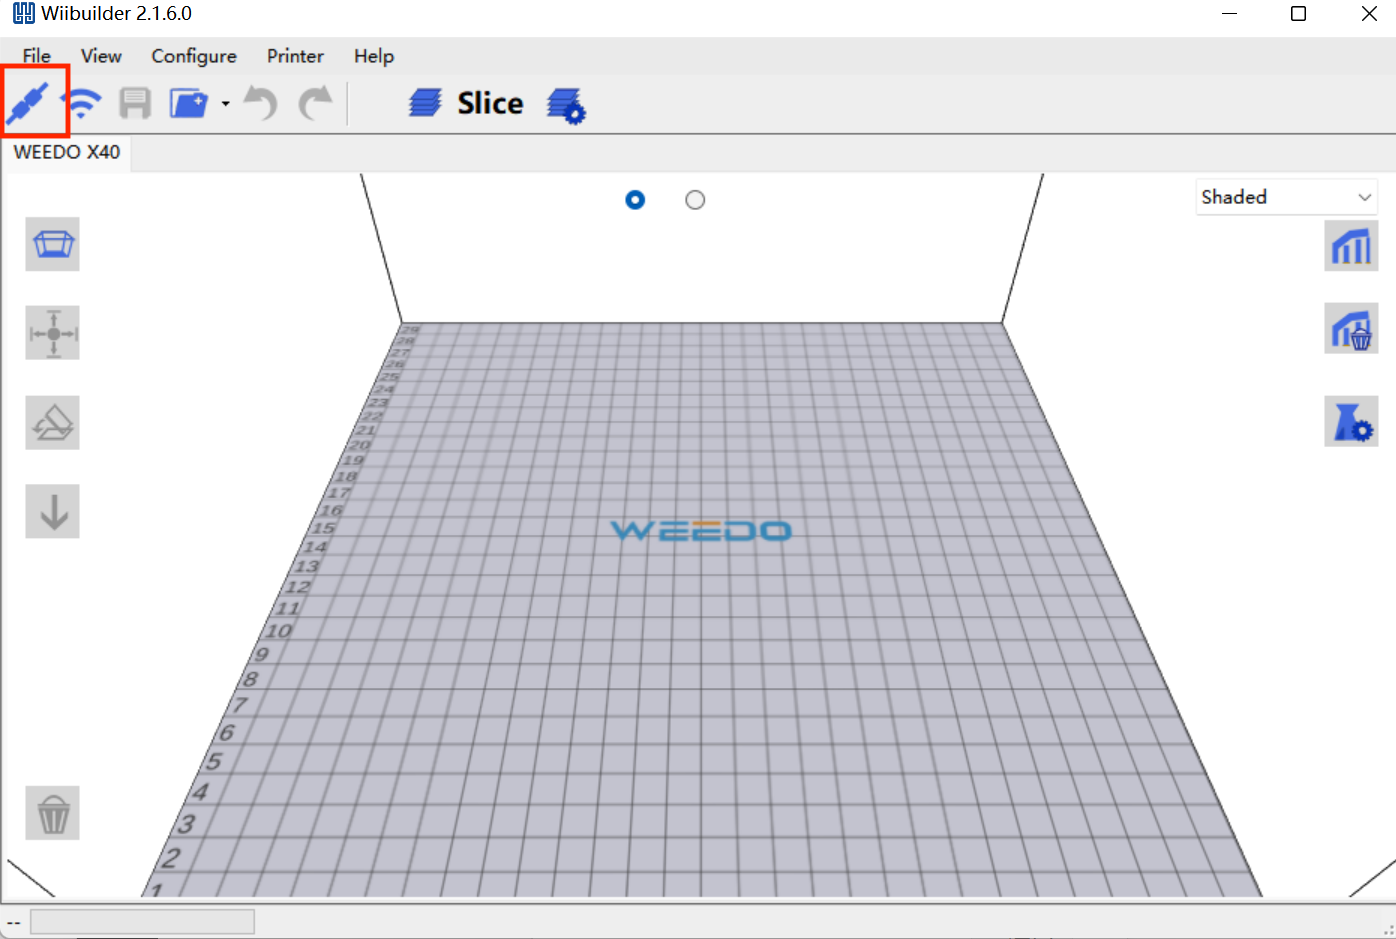The width and height of the screenshot is (1396, 939).
Task: Click the chart with trash basket icon
Action: click(x=1351, y=329)
